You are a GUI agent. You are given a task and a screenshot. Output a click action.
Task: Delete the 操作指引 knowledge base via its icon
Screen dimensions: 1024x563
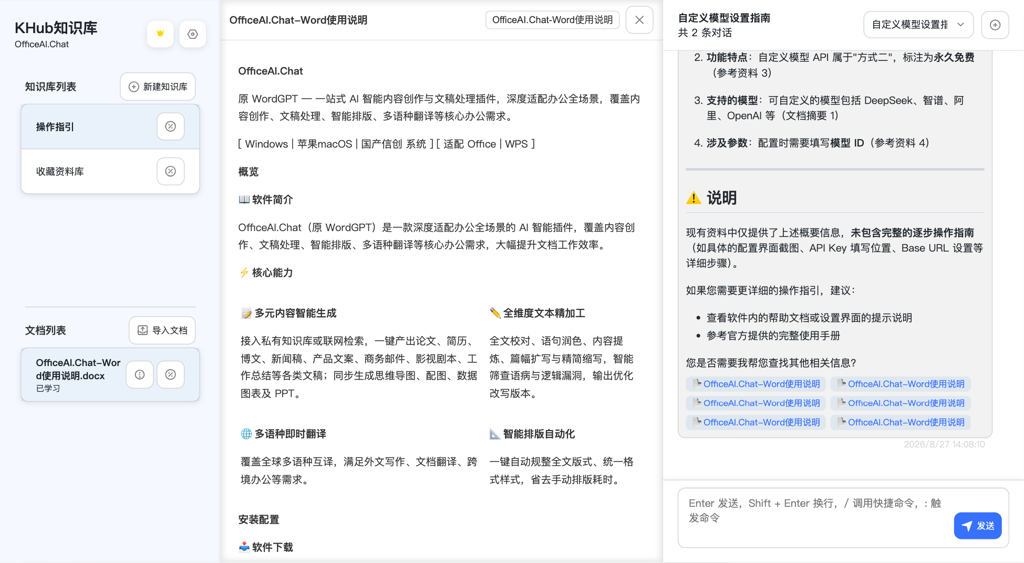click(170, 127)
